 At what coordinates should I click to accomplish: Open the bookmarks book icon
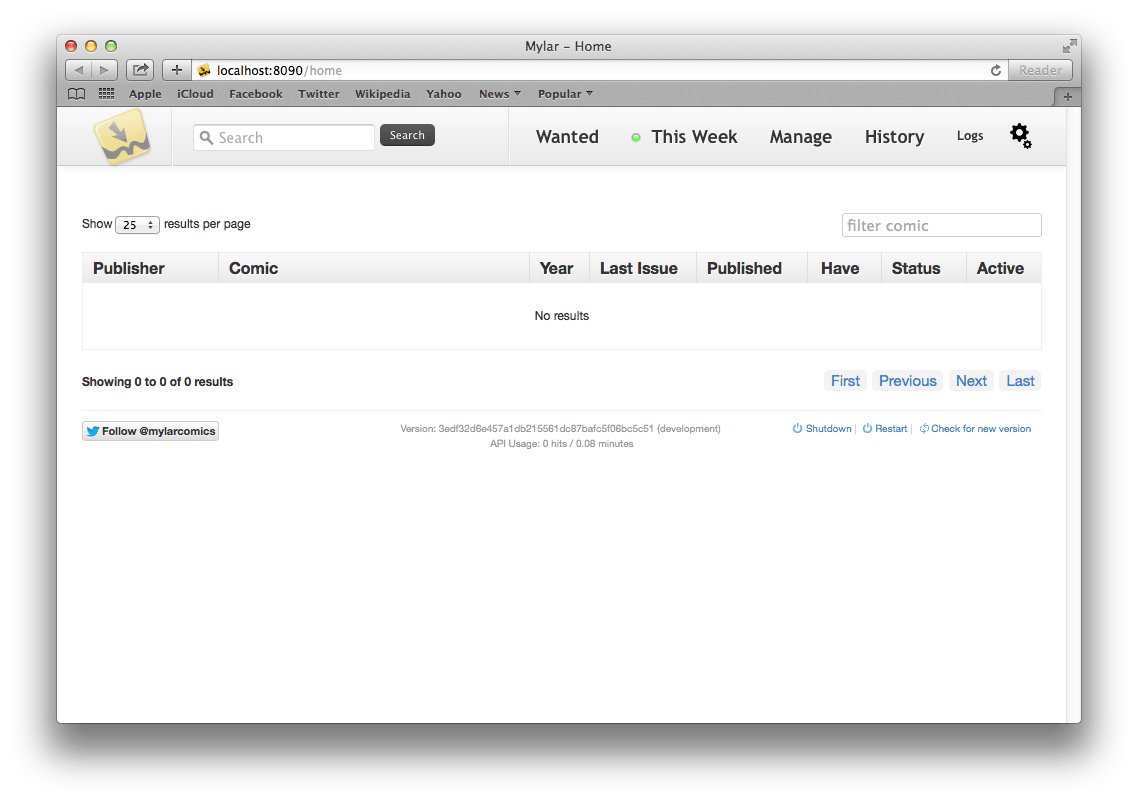(76, 94)
